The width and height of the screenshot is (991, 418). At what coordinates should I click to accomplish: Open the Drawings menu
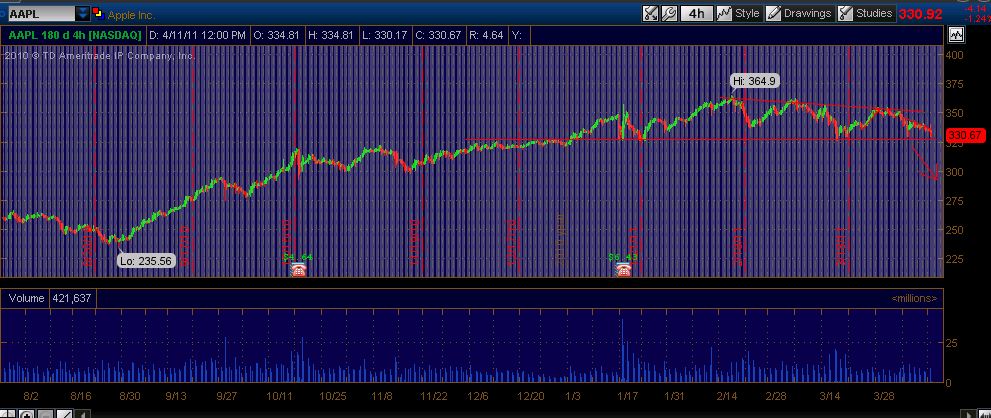pyautogui.click(x=799, y=13)
